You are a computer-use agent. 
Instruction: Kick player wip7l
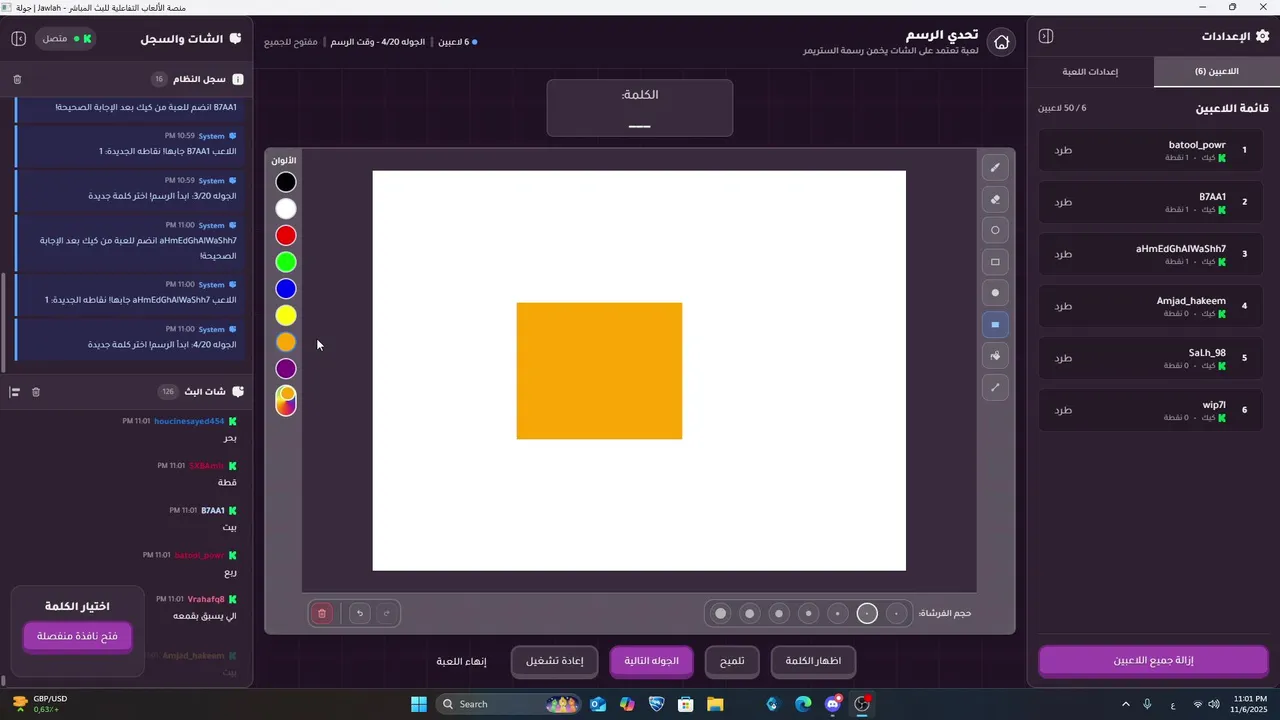coord(1063,410)
